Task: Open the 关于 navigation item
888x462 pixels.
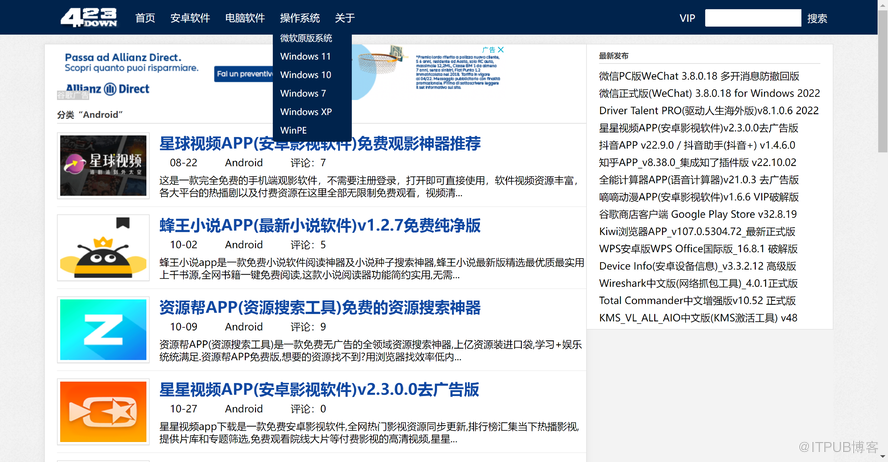Action: click(344, 18)
